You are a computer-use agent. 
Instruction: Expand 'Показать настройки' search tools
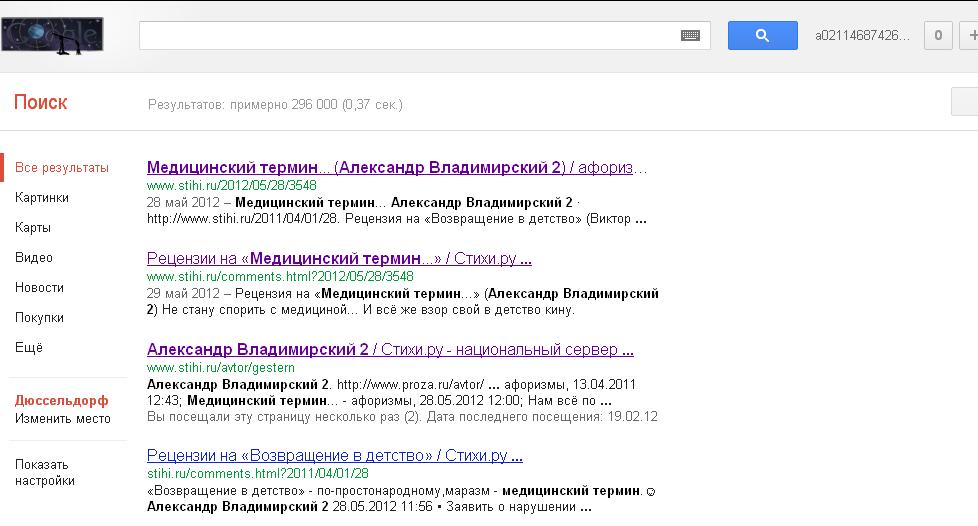[x=45, y=472]
